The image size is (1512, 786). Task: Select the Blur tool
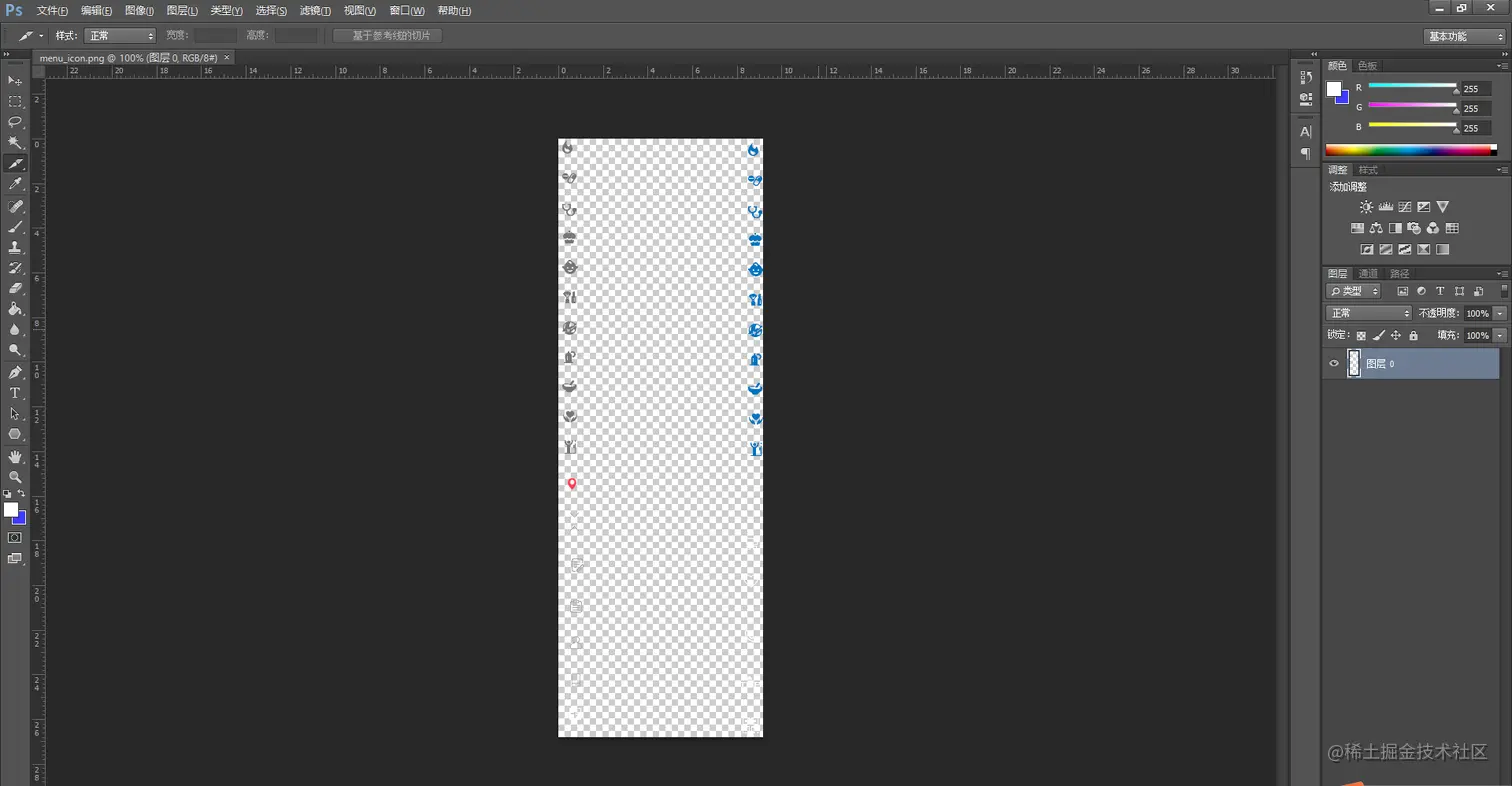click(x=15, y=329)
